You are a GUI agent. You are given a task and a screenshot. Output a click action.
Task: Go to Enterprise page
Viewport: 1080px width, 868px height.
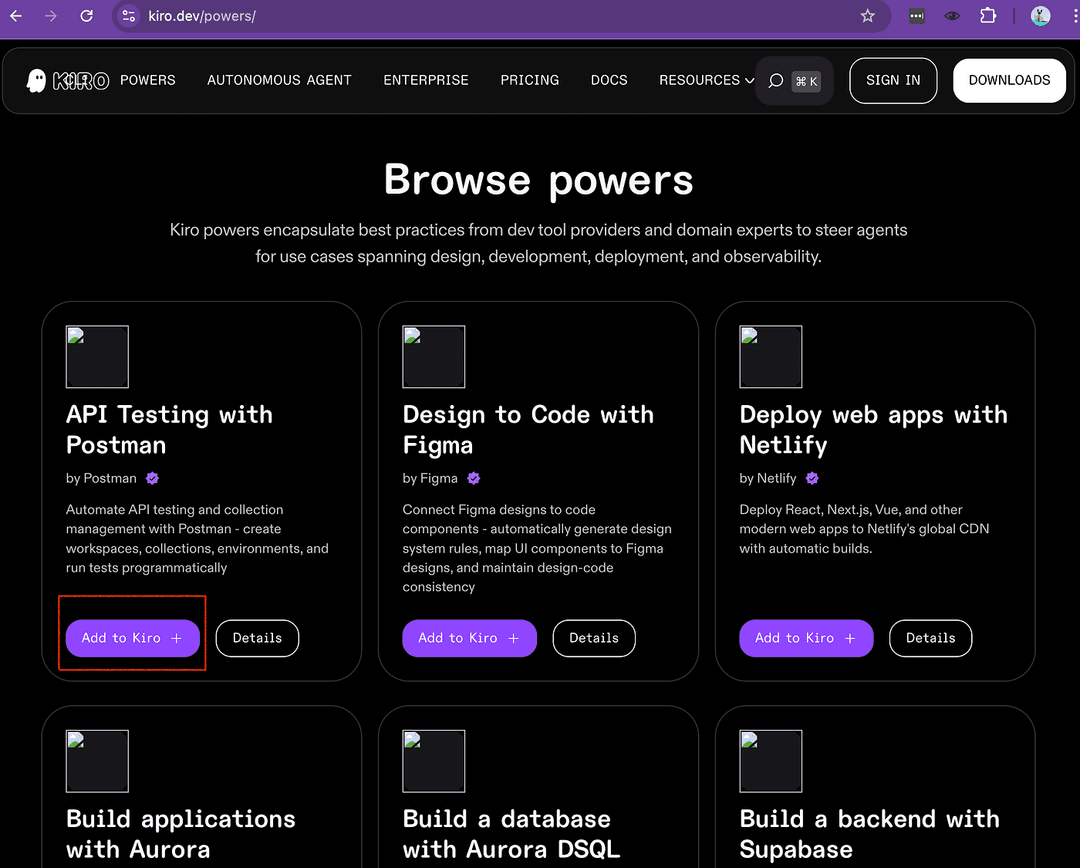point(426,81)
